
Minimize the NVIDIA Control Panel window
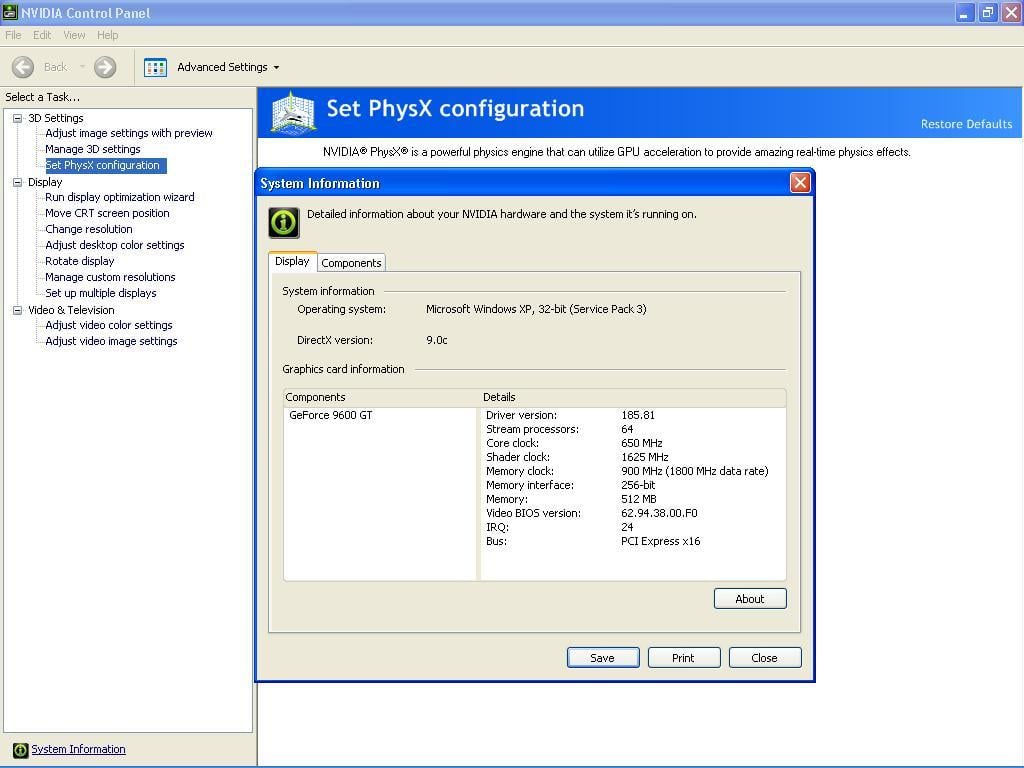(964, 13)
